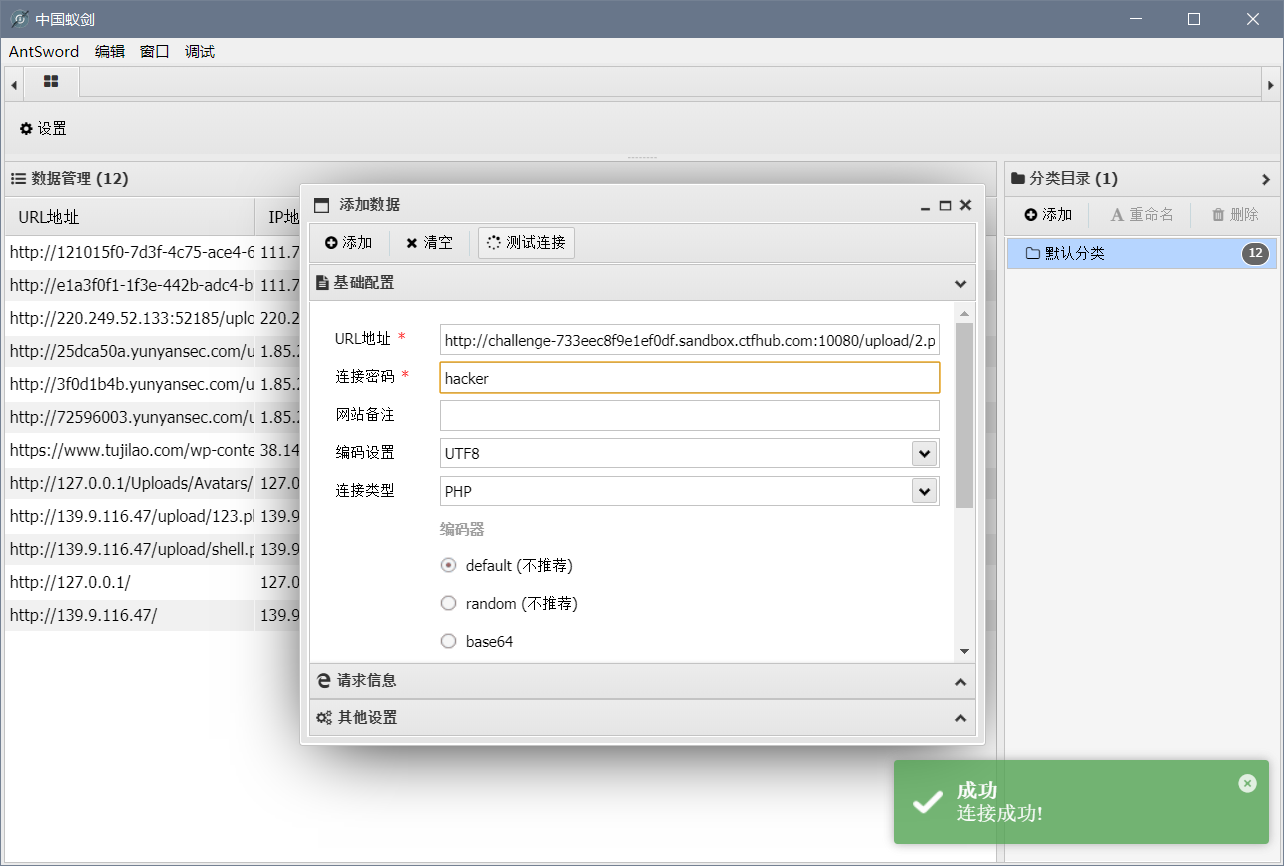Image resolution: width=1284 pixels, height=866 pixels.
Task: Click the 测试连接 test connection button
Action: (x=526, y=242)
